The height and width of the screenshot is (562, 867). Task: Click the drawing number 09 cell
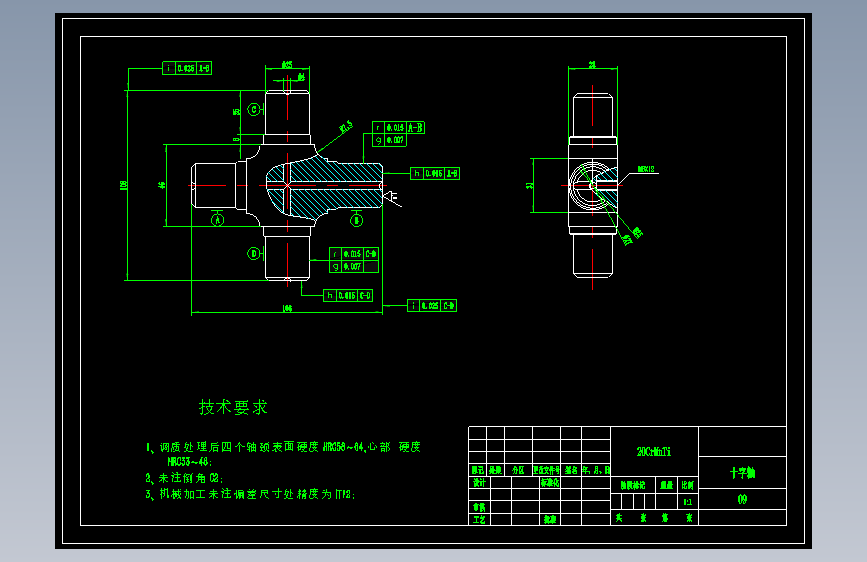(x=743, y=499)
